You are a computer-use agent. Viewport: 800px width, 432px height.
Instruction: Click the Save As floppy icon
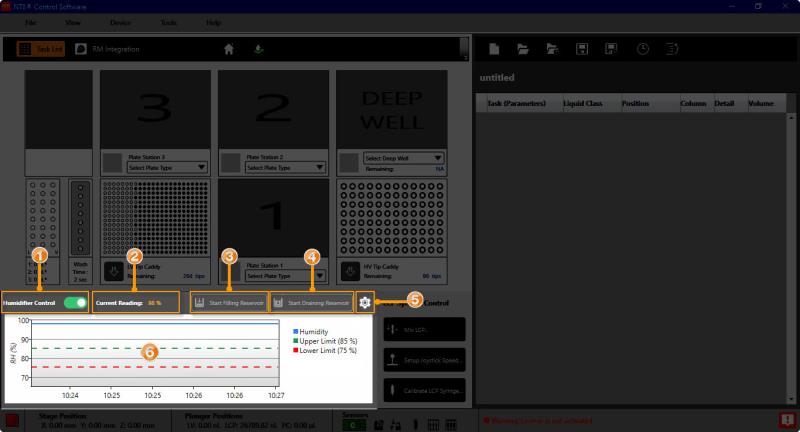[x=611, y=49]
